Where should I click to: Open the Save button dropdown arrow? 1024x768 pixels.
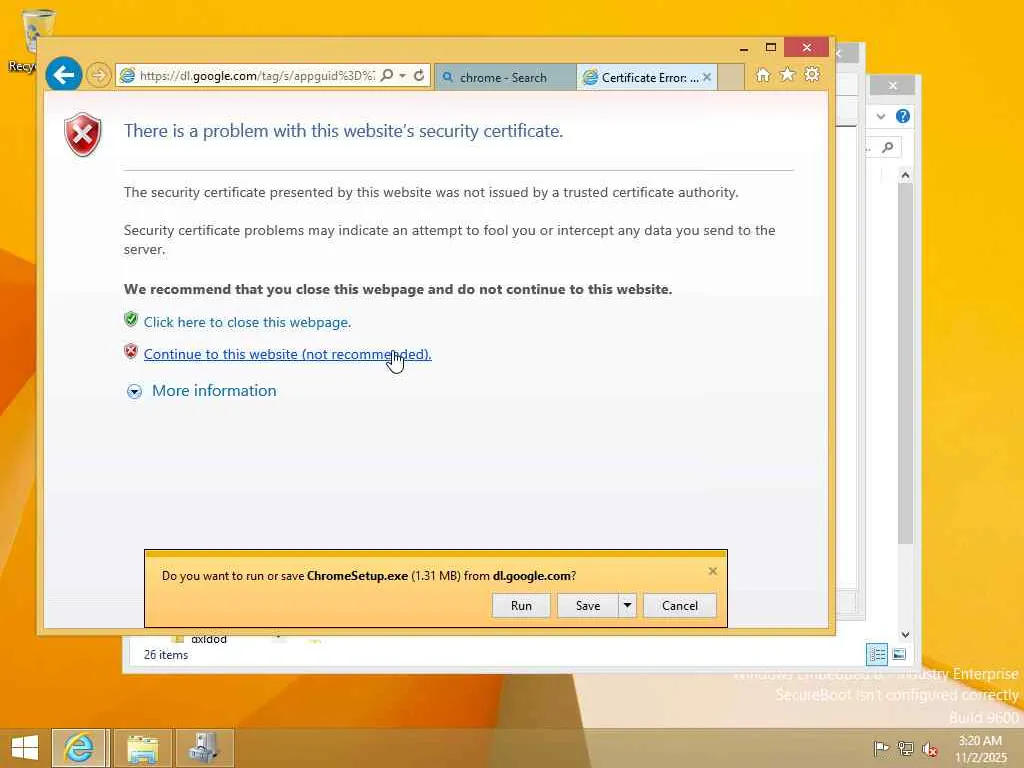coord(627,605)
